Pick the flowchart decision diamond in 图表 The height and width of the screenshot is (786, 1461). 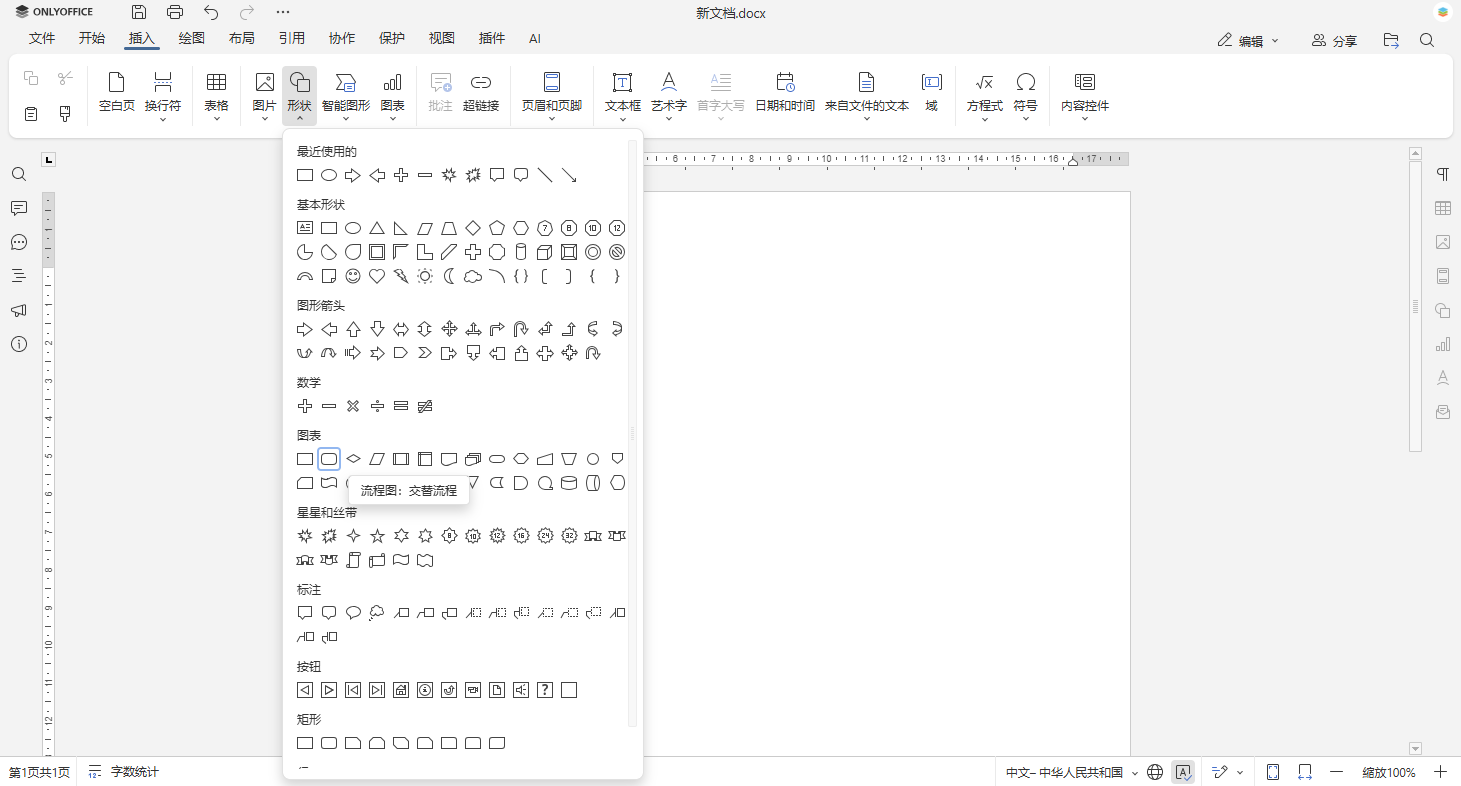pos(353,459)
